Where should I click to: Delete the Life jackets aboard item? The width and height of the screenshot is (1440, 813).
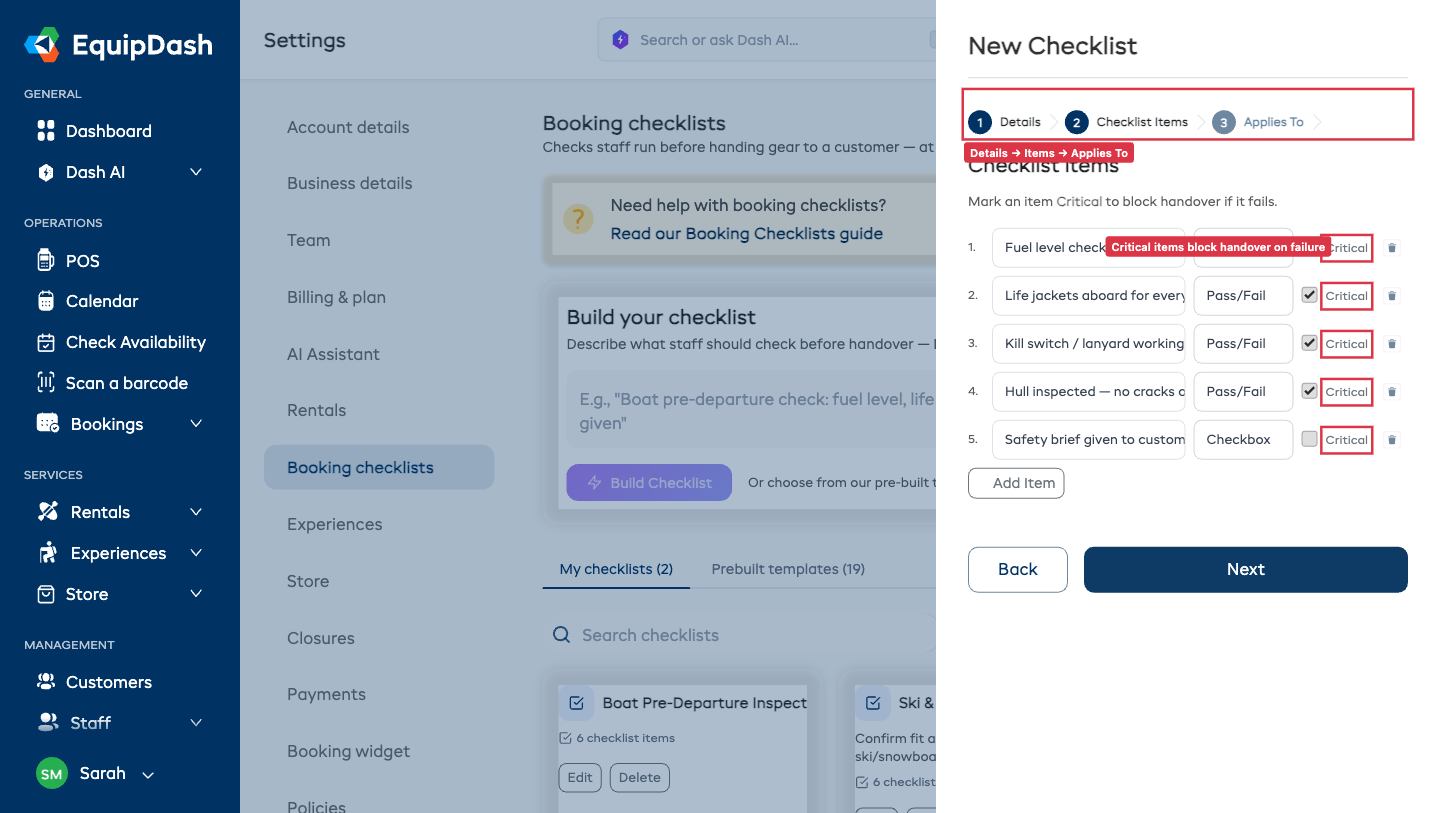[x=1392, y=296]
